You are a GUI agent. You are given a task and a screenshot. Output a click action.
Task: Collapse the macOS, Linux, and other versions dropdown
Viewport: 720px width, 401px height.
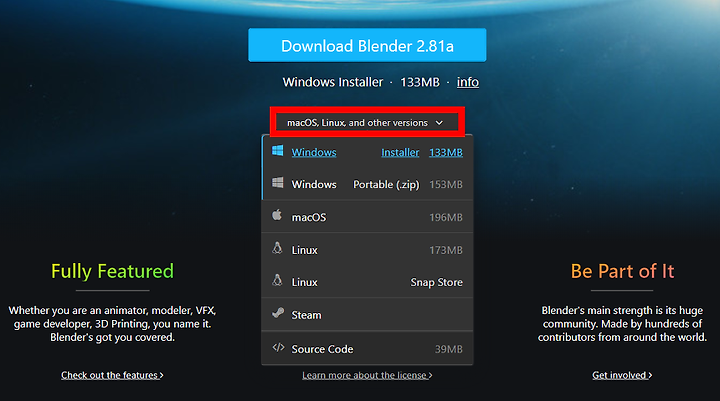click(366, 123)
